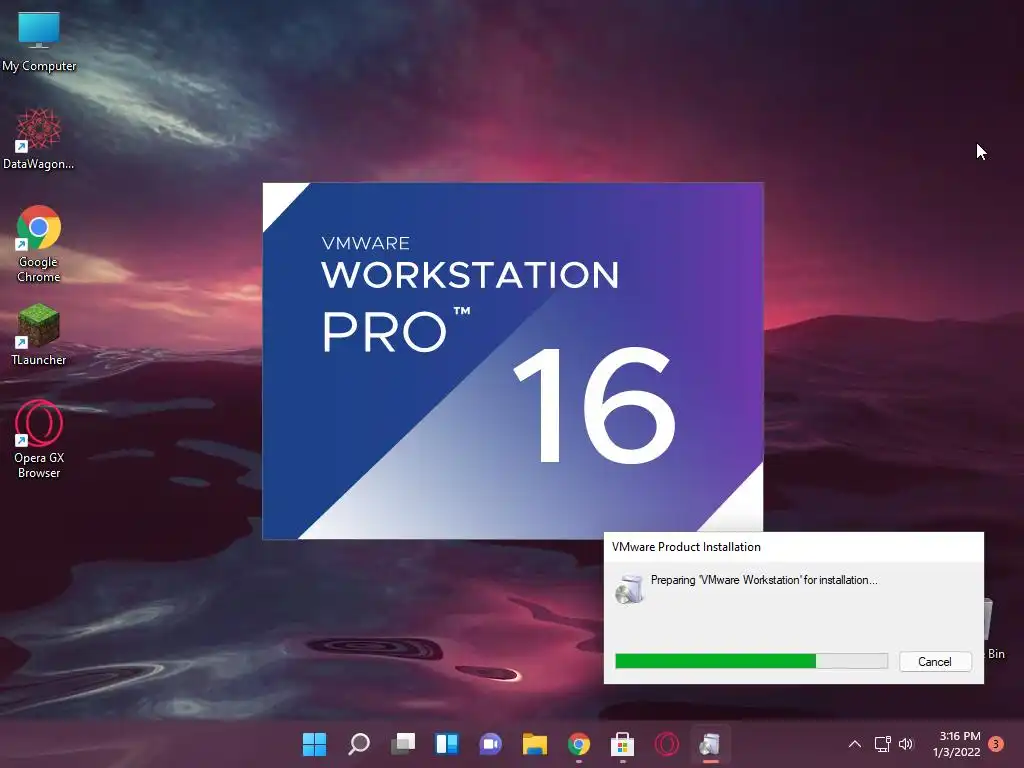The width and height of the screenshot is (1024, 768).
Task: Click the green installation progress bar
Action: pyautogui.click(x=751, y=661)
